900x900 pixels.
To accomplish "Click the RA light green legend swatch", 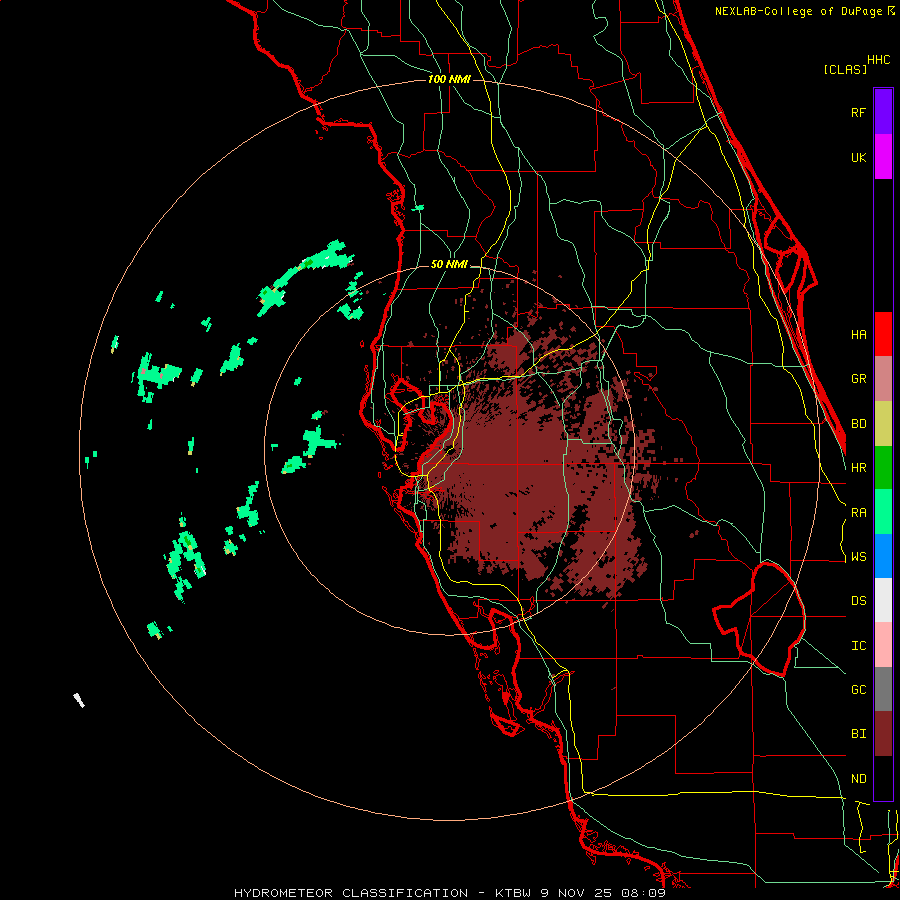I will tap(883, 512).
